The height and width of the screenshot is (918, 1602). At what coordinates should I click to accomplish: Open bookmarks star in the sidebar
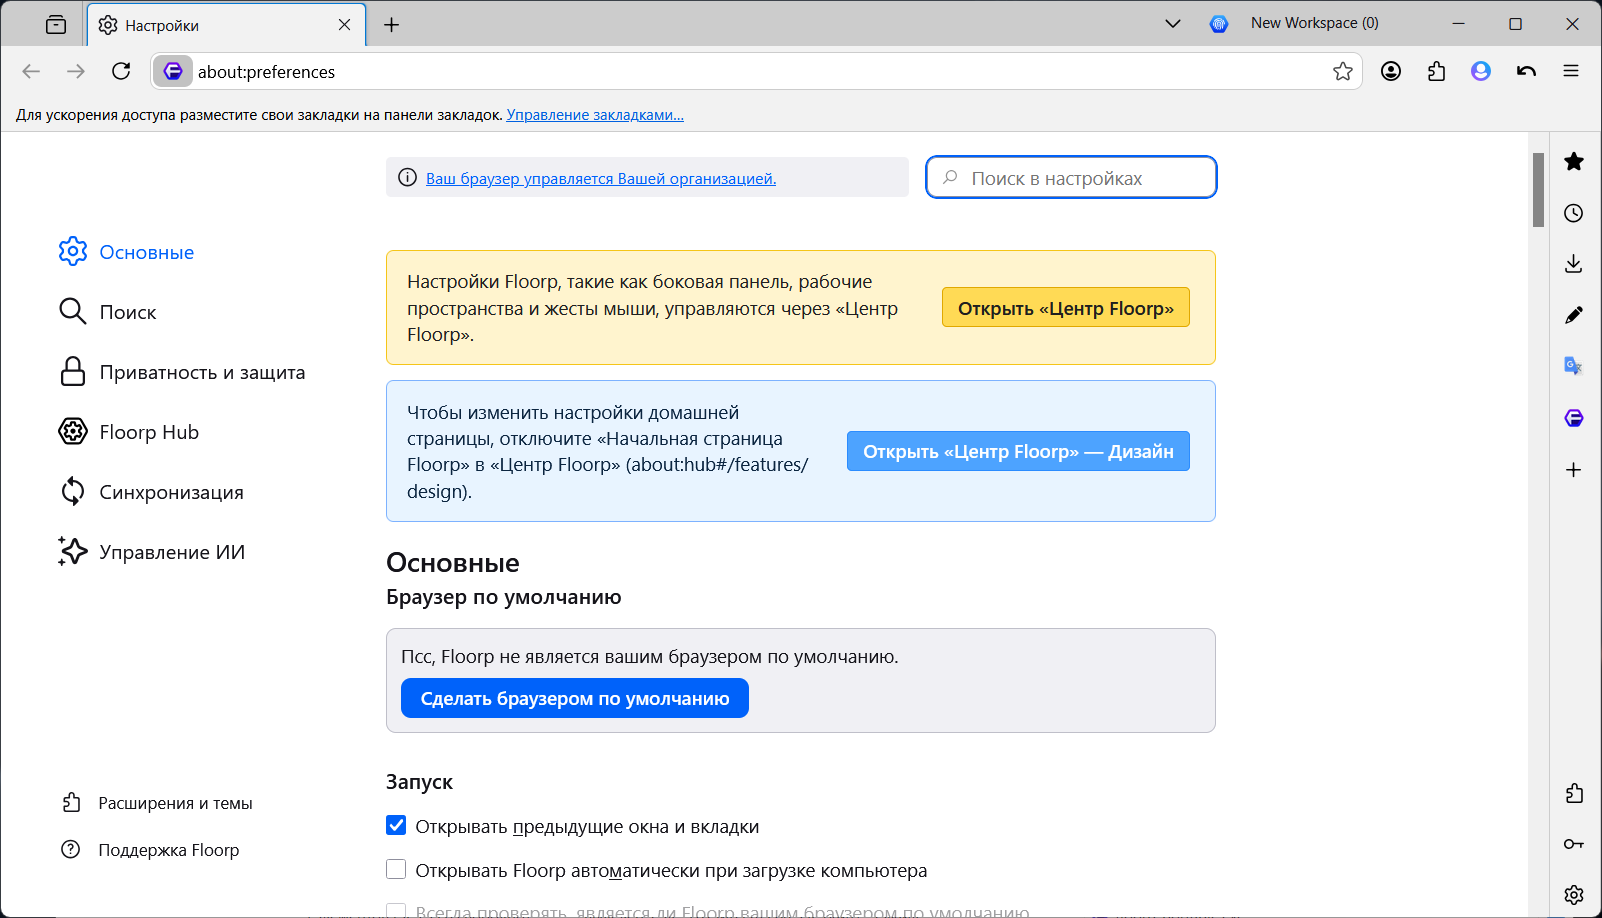1574,161
